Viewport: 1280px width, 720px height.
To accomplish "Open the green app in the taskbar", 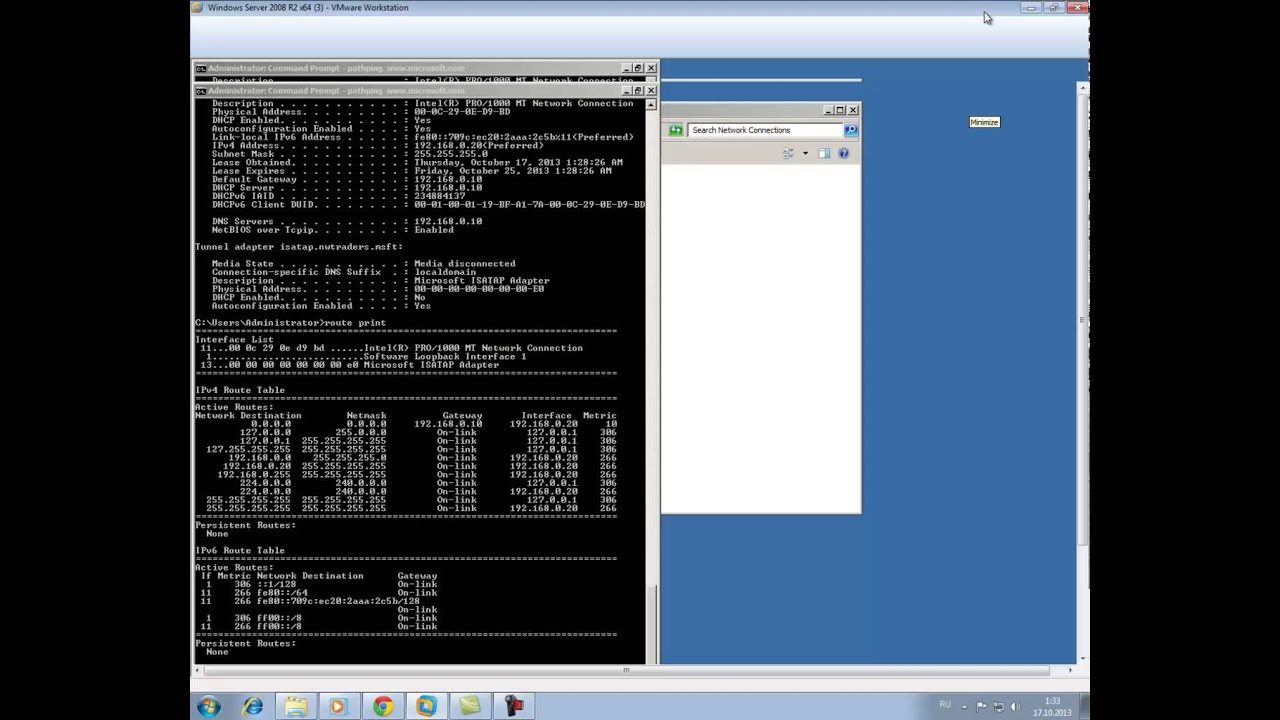I will 470,707.
